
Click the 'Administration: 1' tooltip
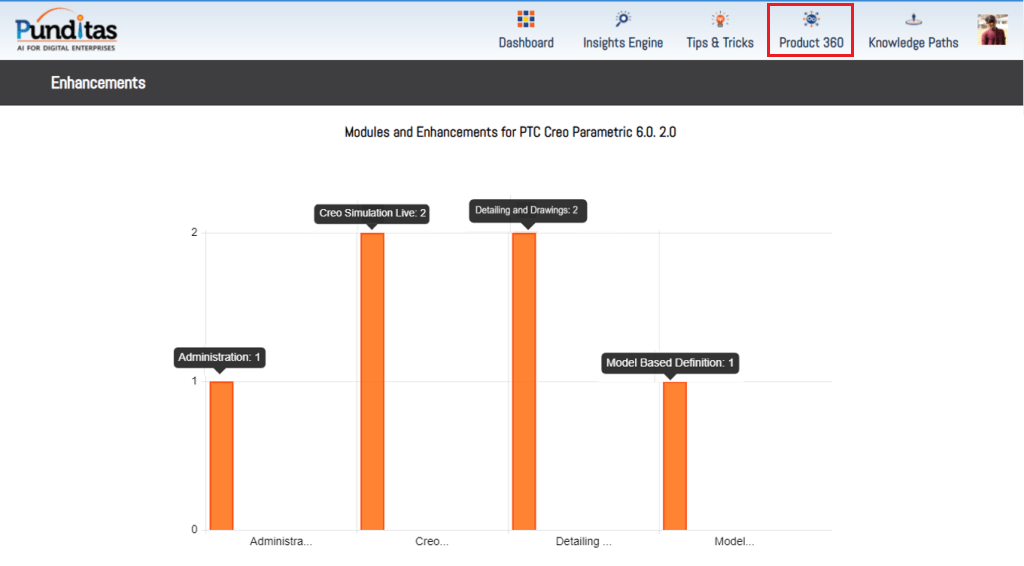click(220, 357)
